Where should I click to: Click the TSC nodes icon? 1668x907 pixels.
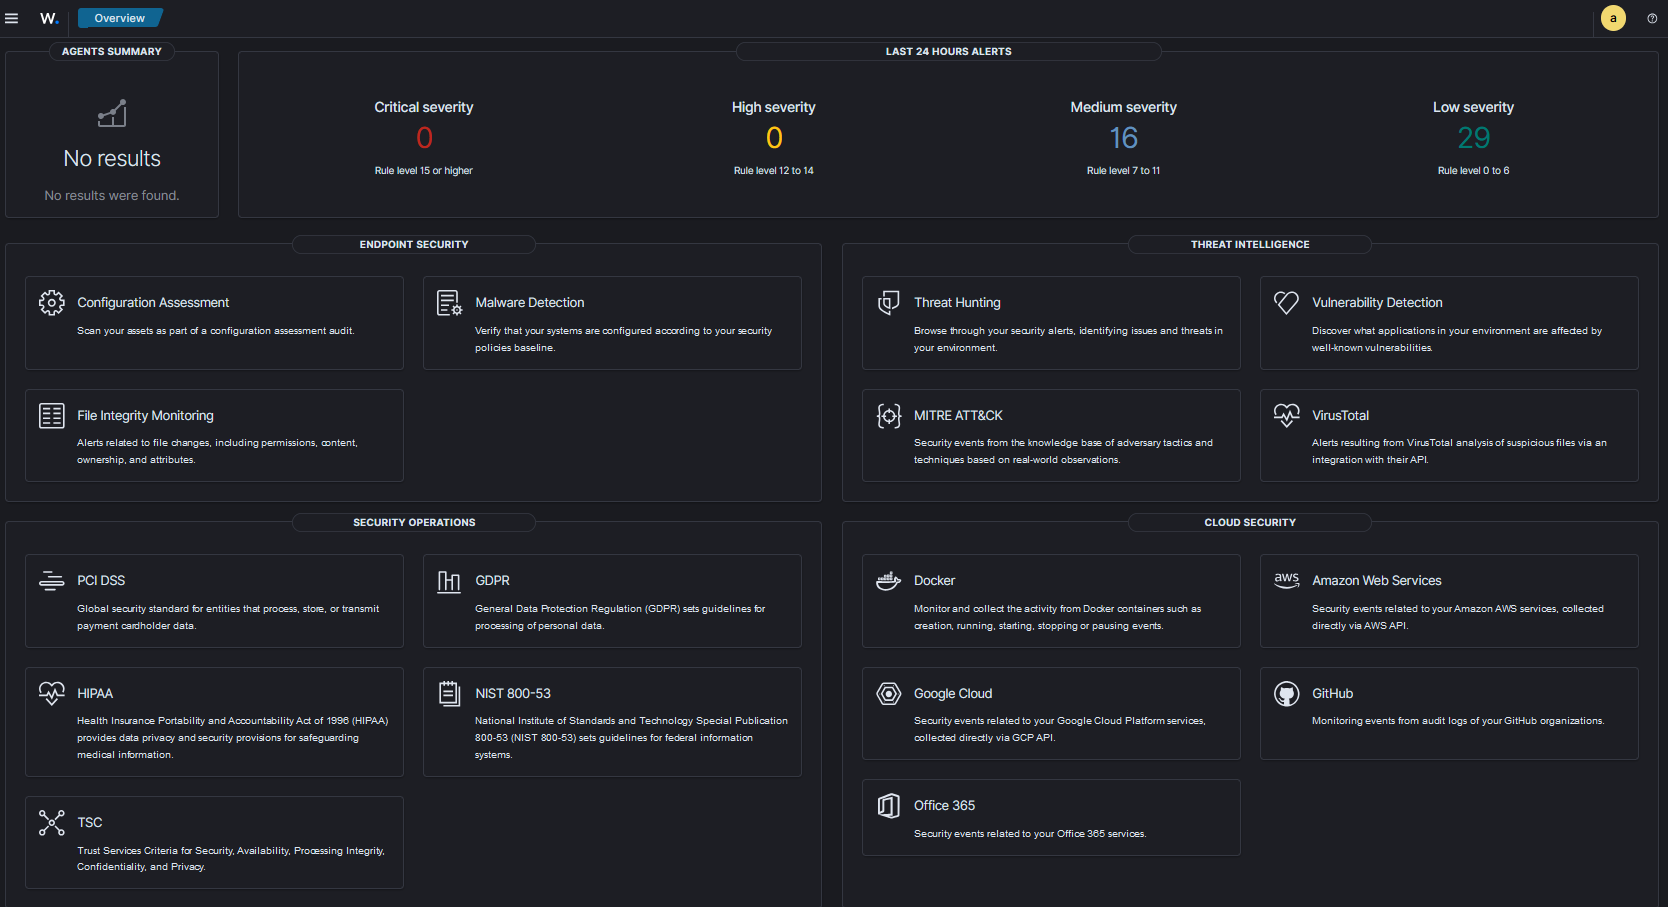(x=52, y=822)
